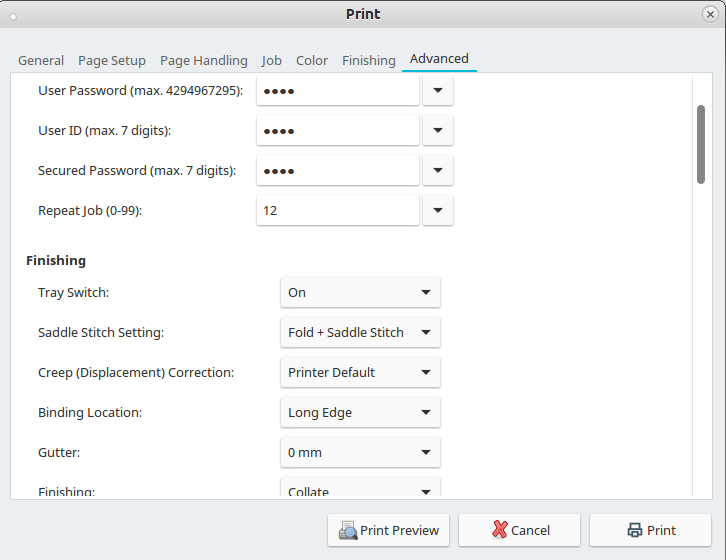Select the Job tab
Screen dimensions: 726x560
pyautogui.click(x=272, y=60)
